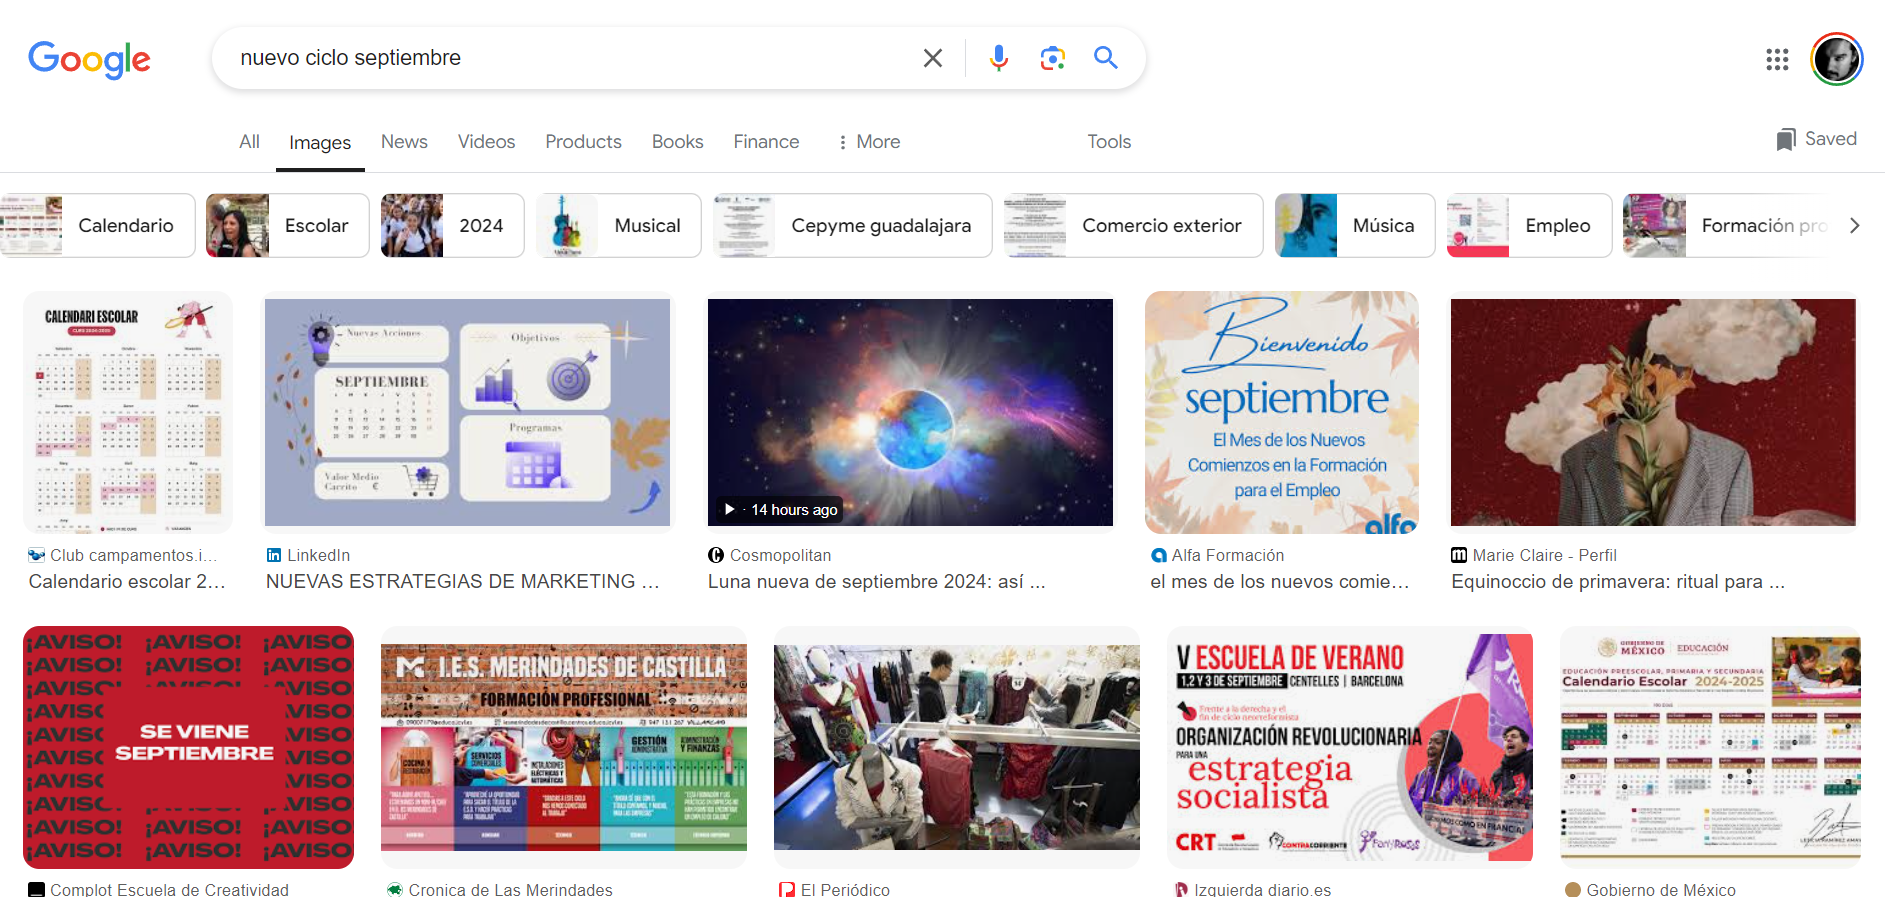The height and width of the screenshot is (897, 1885).
Task: Open Saved items bookmark
Action: point(1816,140)
